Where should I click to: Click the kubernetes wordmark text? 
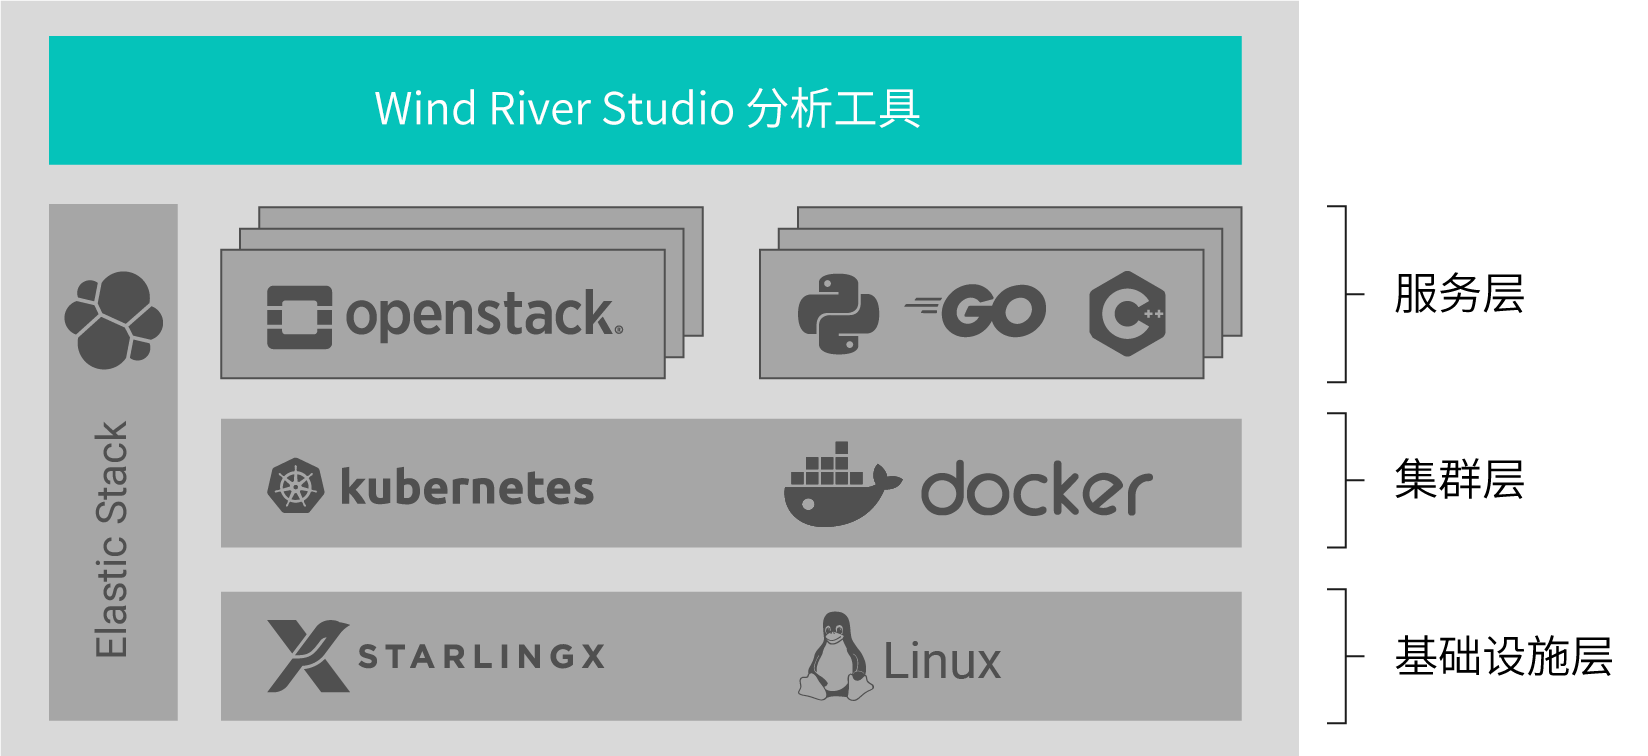467,486
